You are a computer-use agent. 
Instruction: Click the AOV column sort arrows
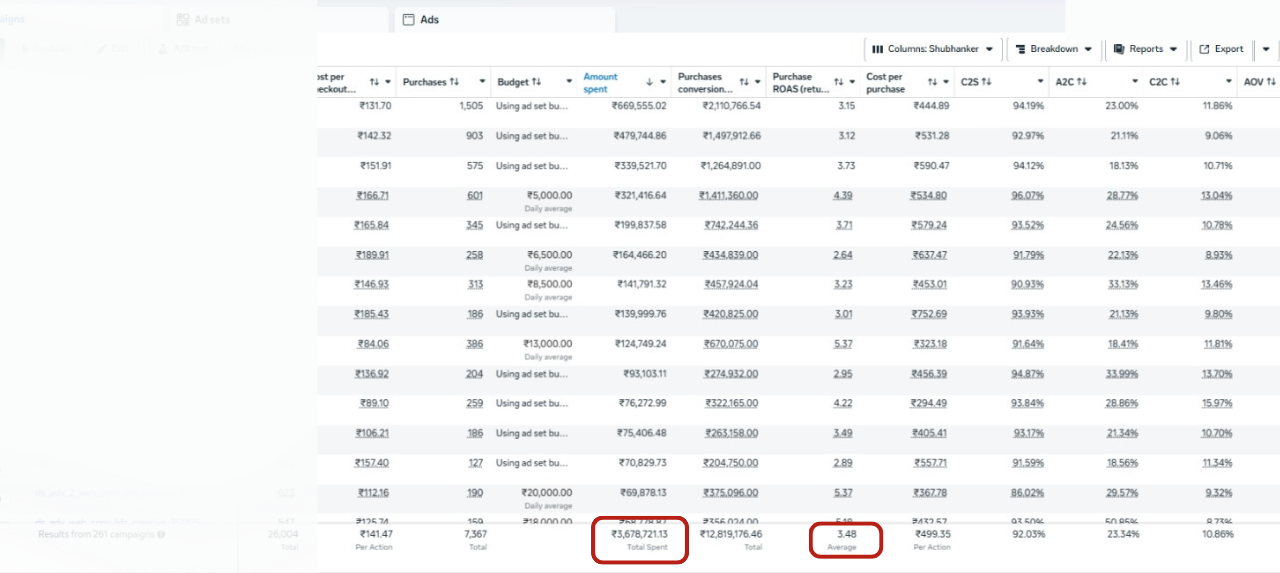tap(1273, 82)
